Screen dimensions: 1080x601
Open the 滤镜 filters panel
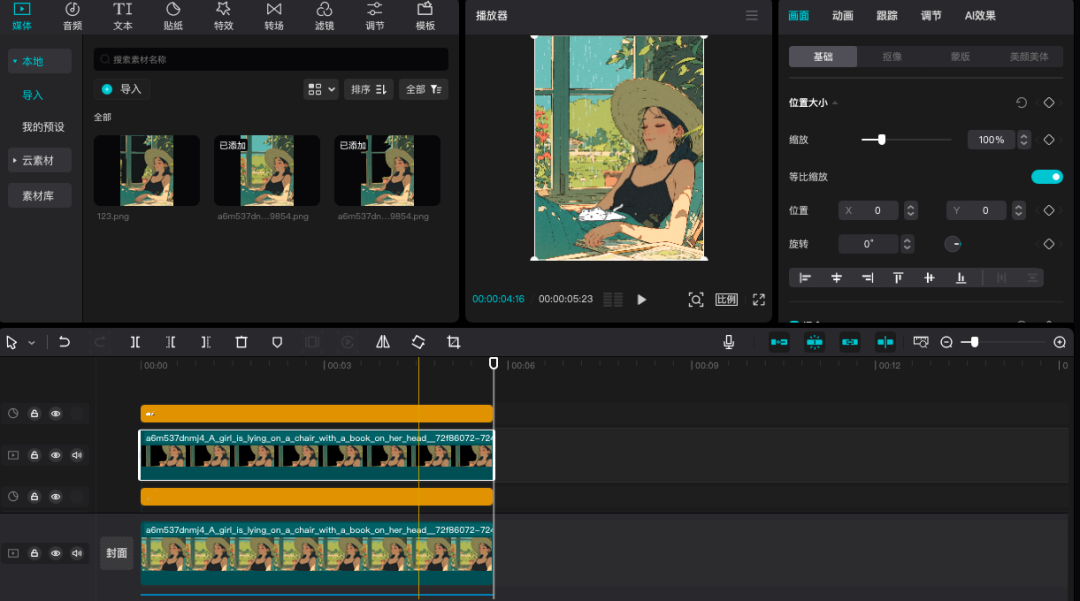(324, 16)
